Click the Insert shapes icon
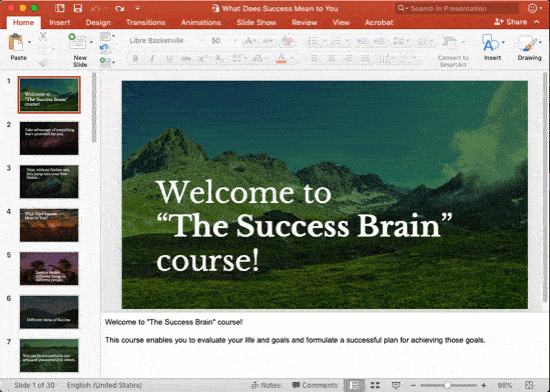The image size is (550, 392). [x=490, y=43]
